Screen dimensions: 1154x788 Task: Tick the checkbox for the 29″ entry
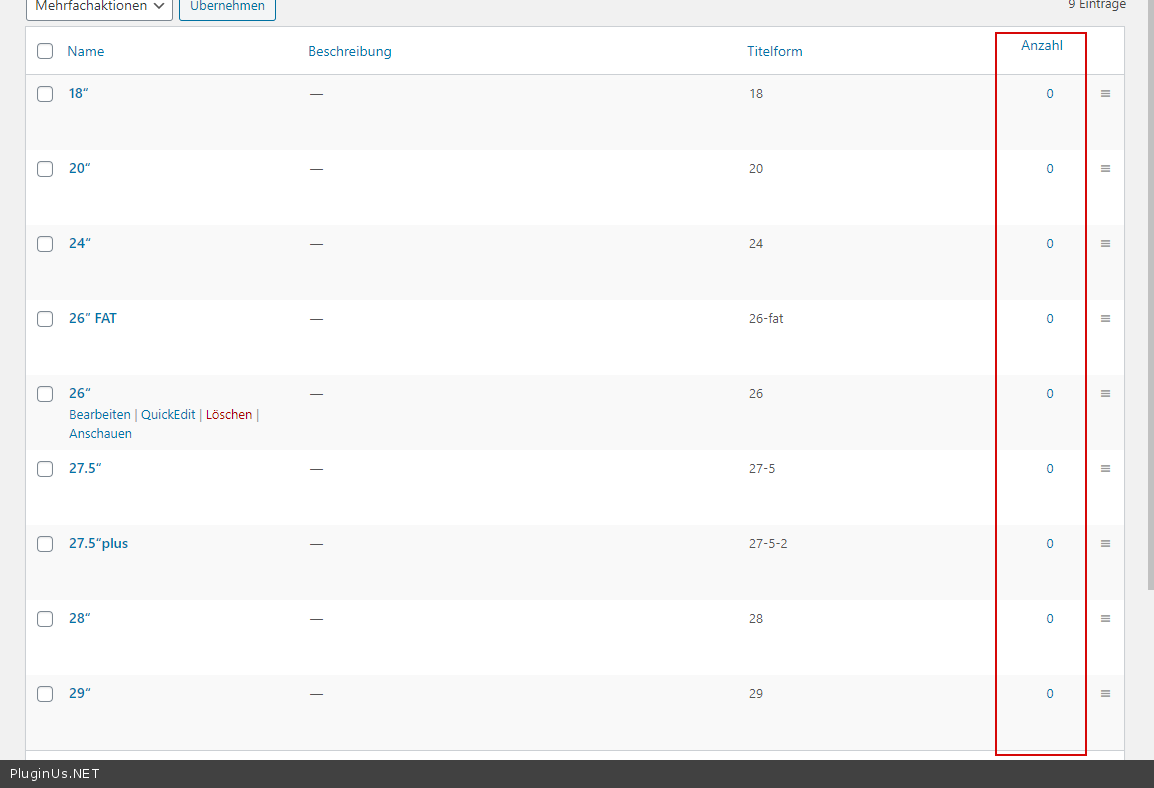pyautogui.click(x=45, y=694)
